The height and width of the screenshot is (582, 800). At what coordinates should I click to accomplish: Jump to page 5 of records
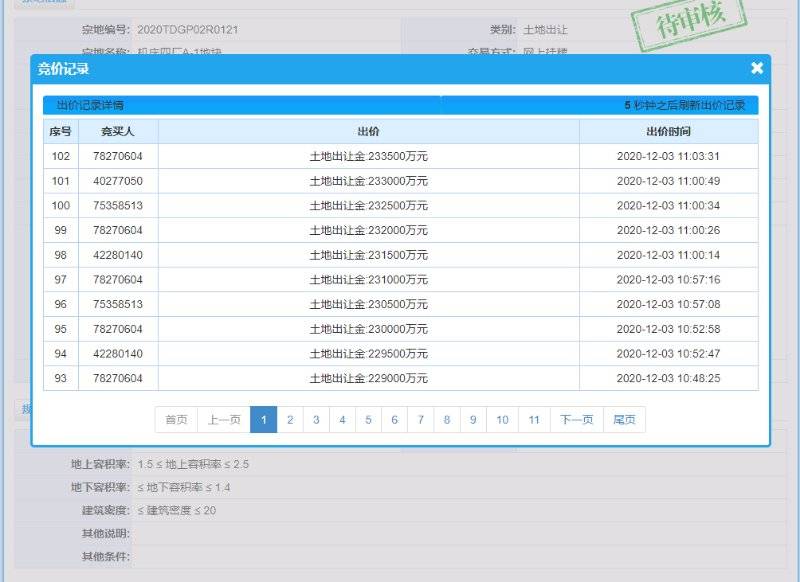[368, 420]
